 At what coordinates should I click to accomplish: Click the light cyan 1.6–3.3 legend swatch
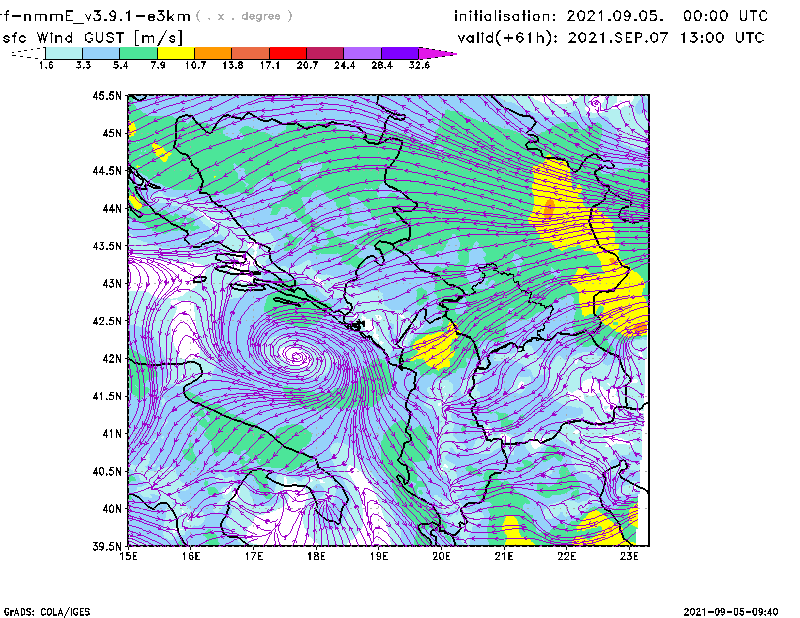point(64,53)
